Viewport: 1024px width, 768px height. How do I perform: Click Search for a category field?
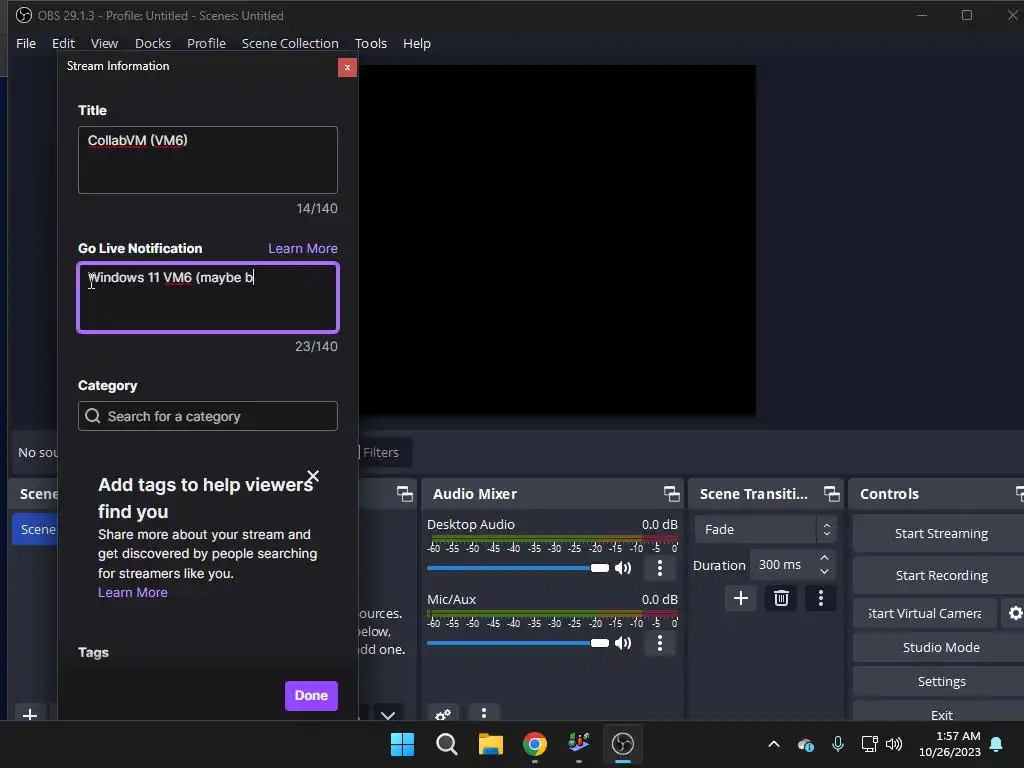[x=208, y=416]
